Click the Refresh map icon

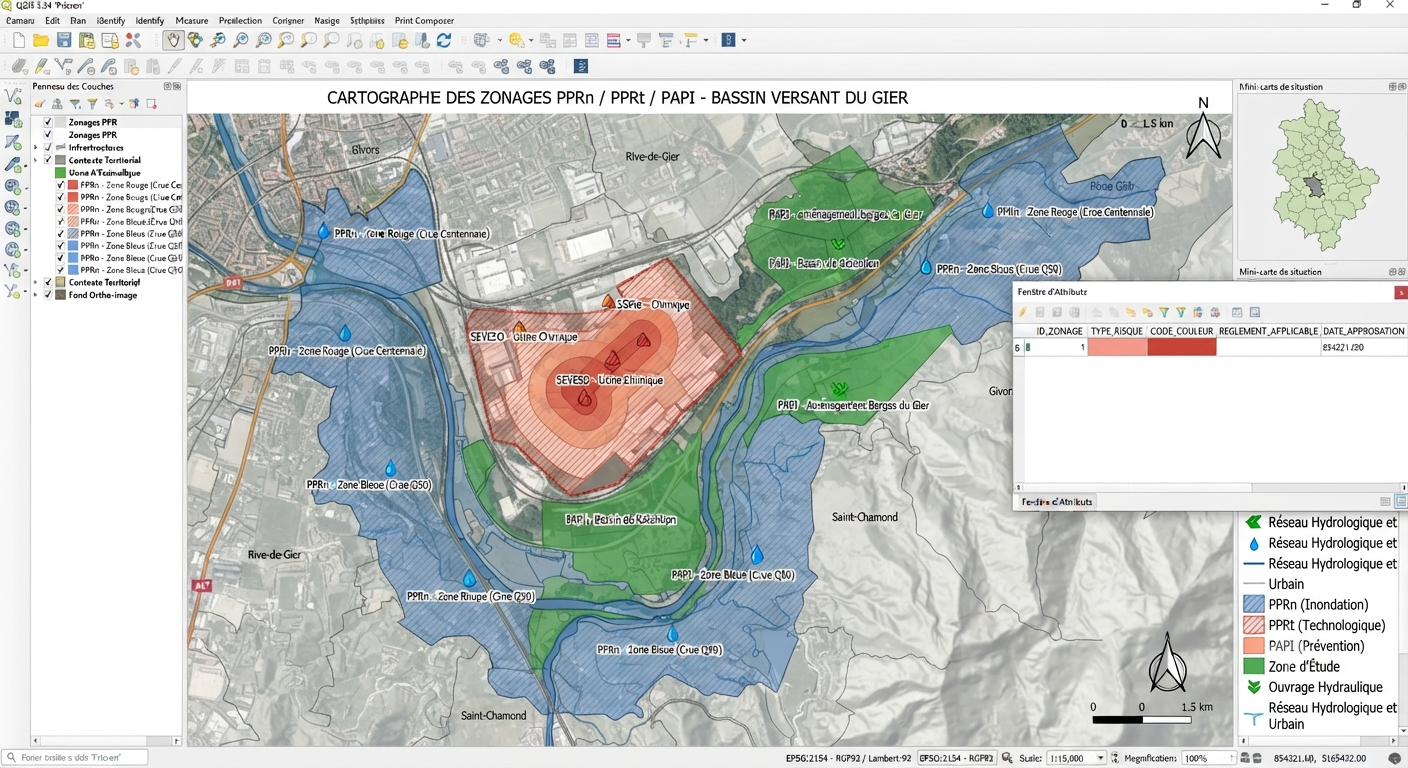[444, 40]
